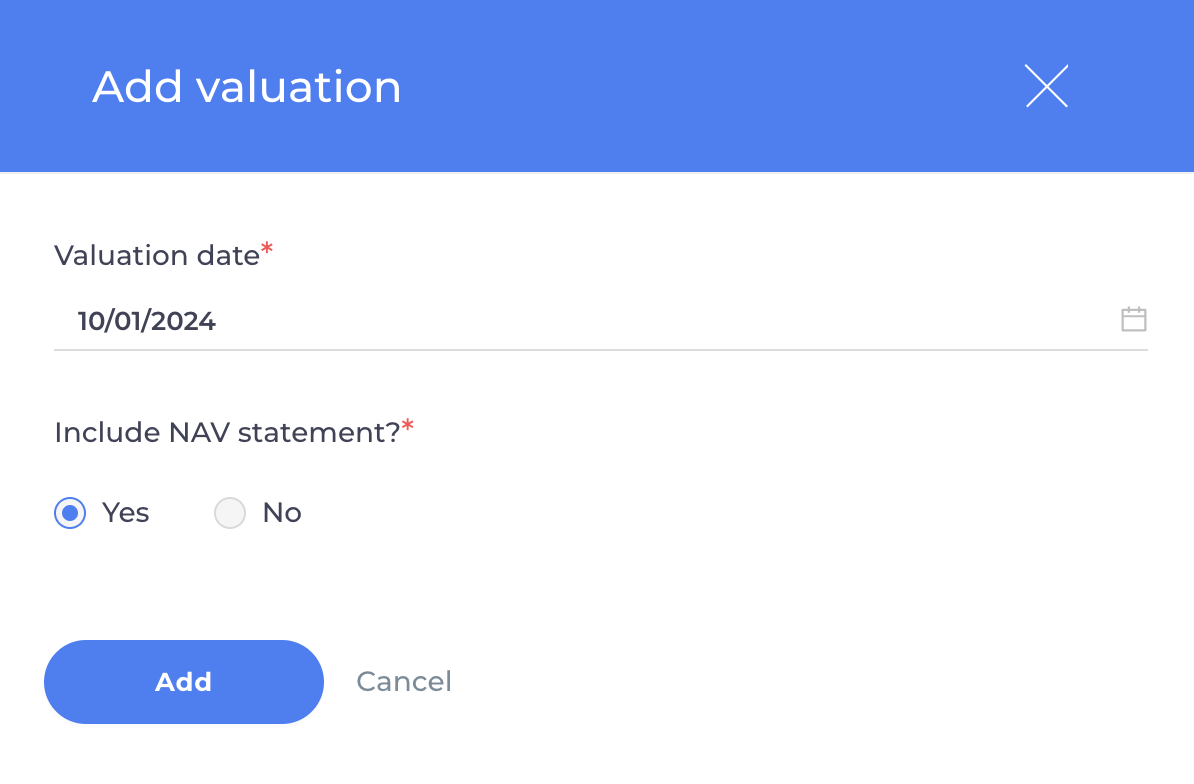
Task: Choose No for the NAV statement question
Action: (x=230, y=512)
